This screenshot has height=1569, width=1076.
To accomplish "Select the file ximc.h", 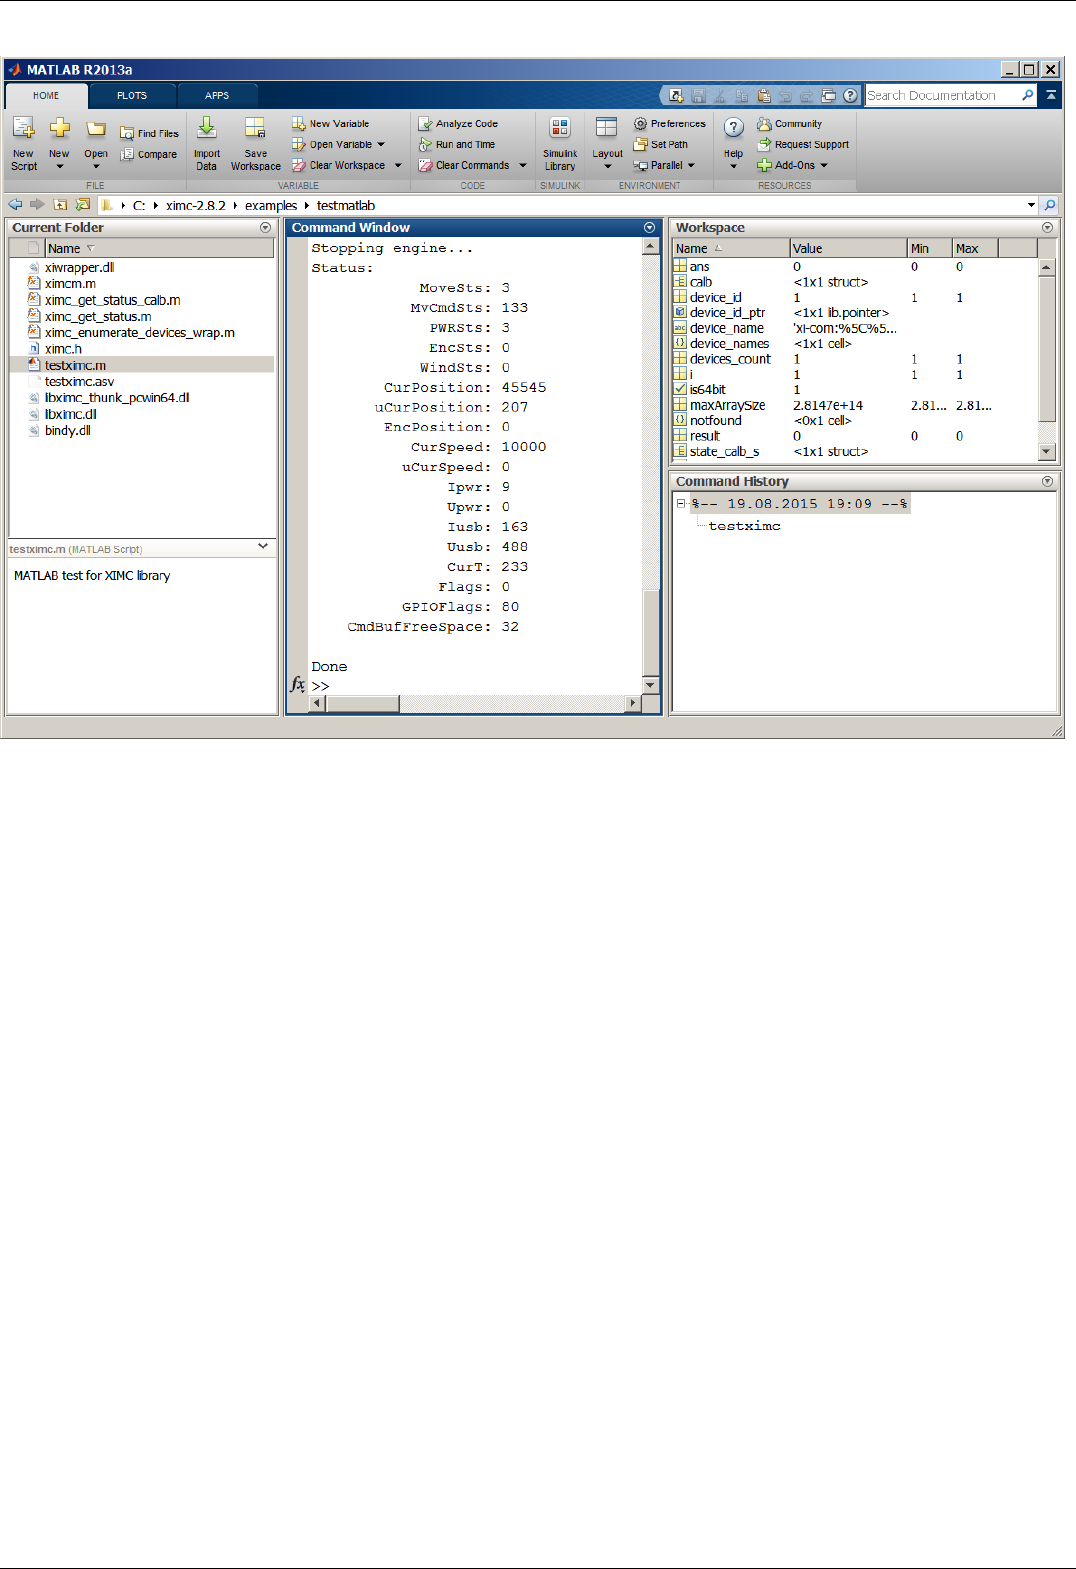I will (x=141, y=349).
